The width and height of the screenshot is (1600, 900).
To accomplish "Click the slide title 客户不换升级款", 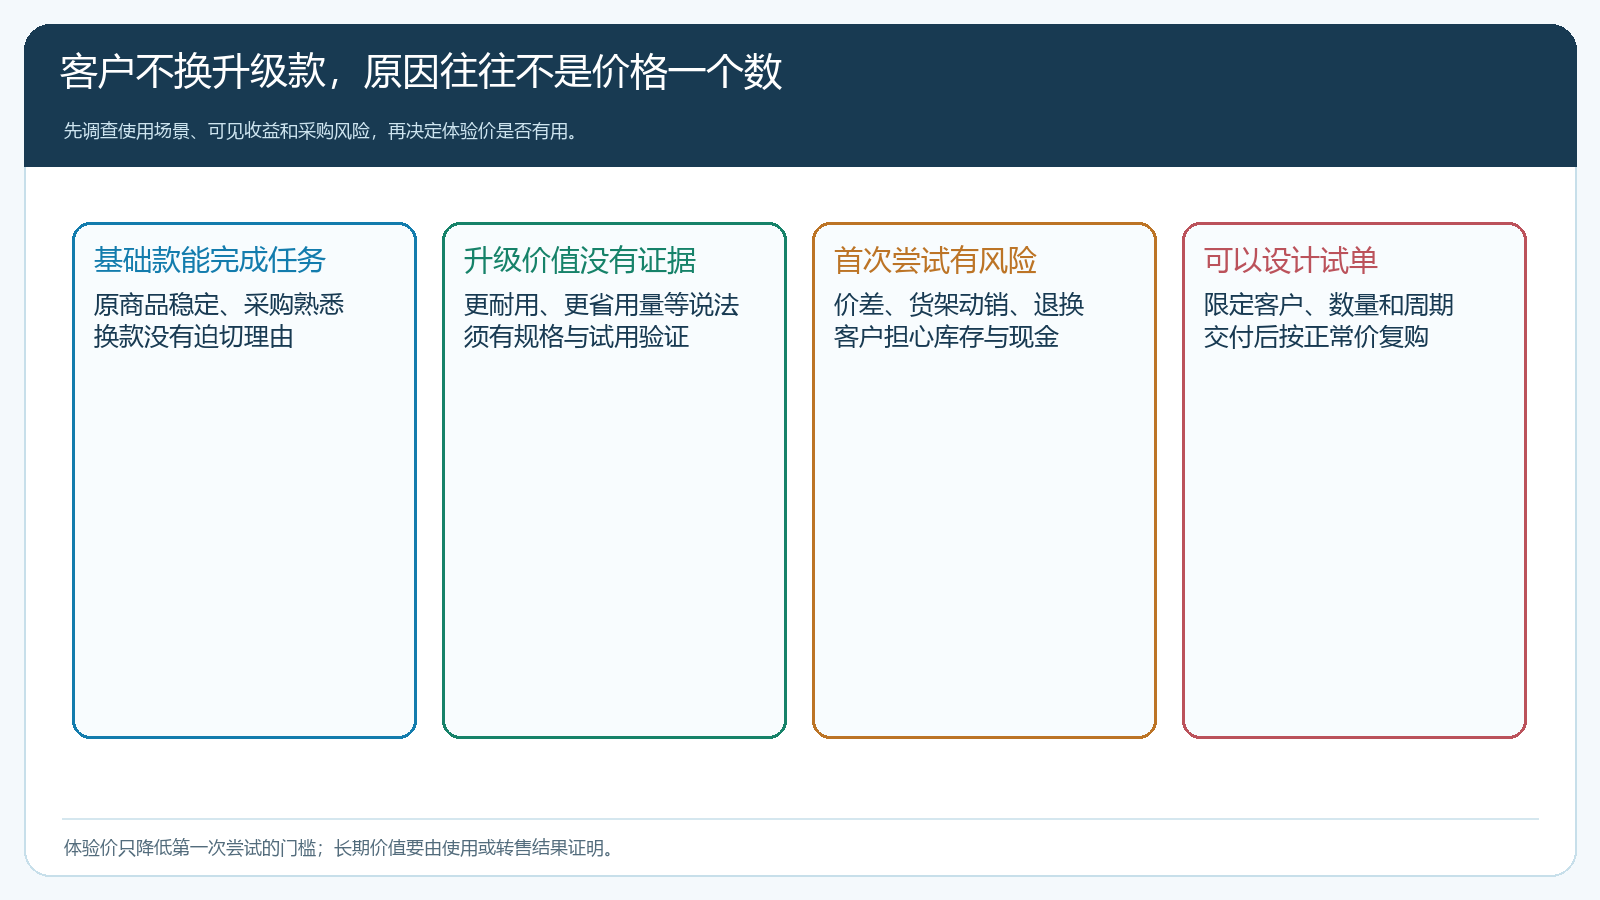I will click(421, 72).
